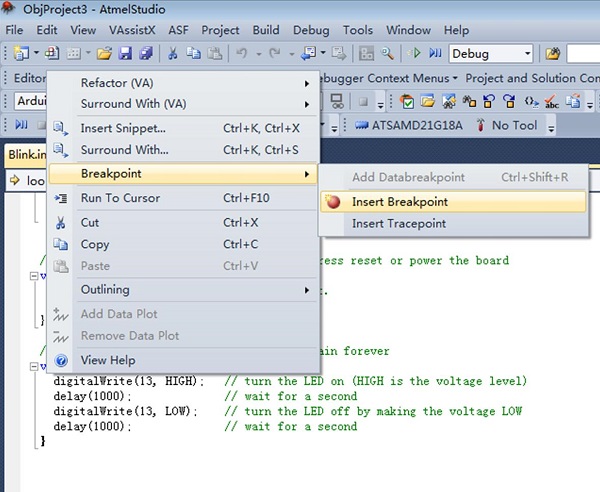Click the Open File folder icon

[x=104, y=53]
